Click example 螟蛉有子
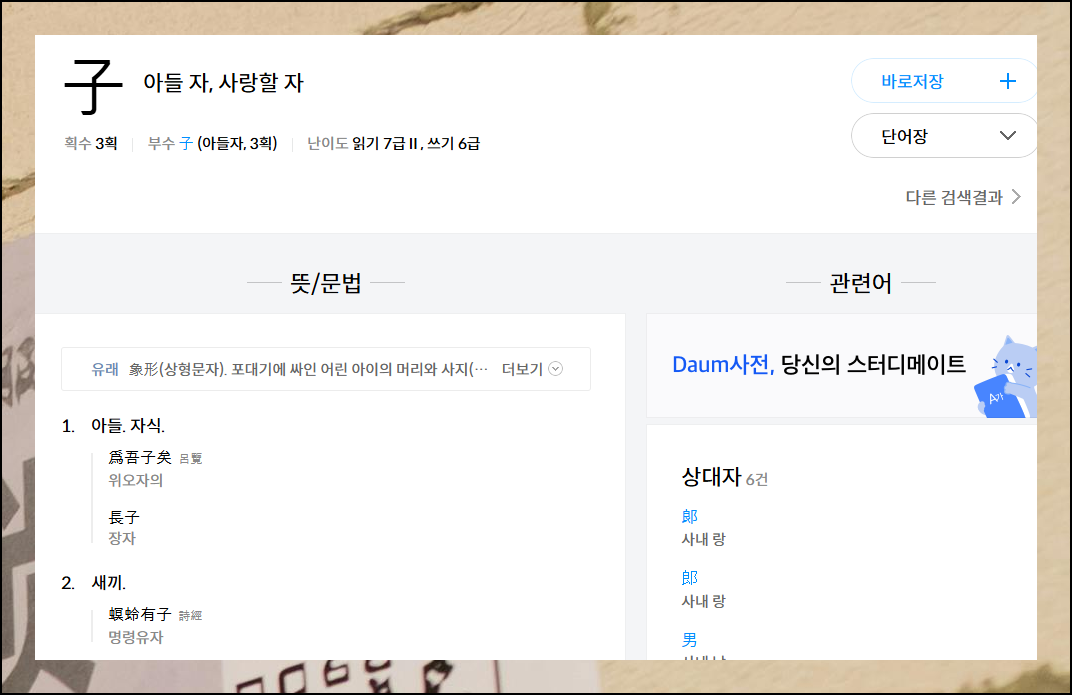 coord(140,614)
